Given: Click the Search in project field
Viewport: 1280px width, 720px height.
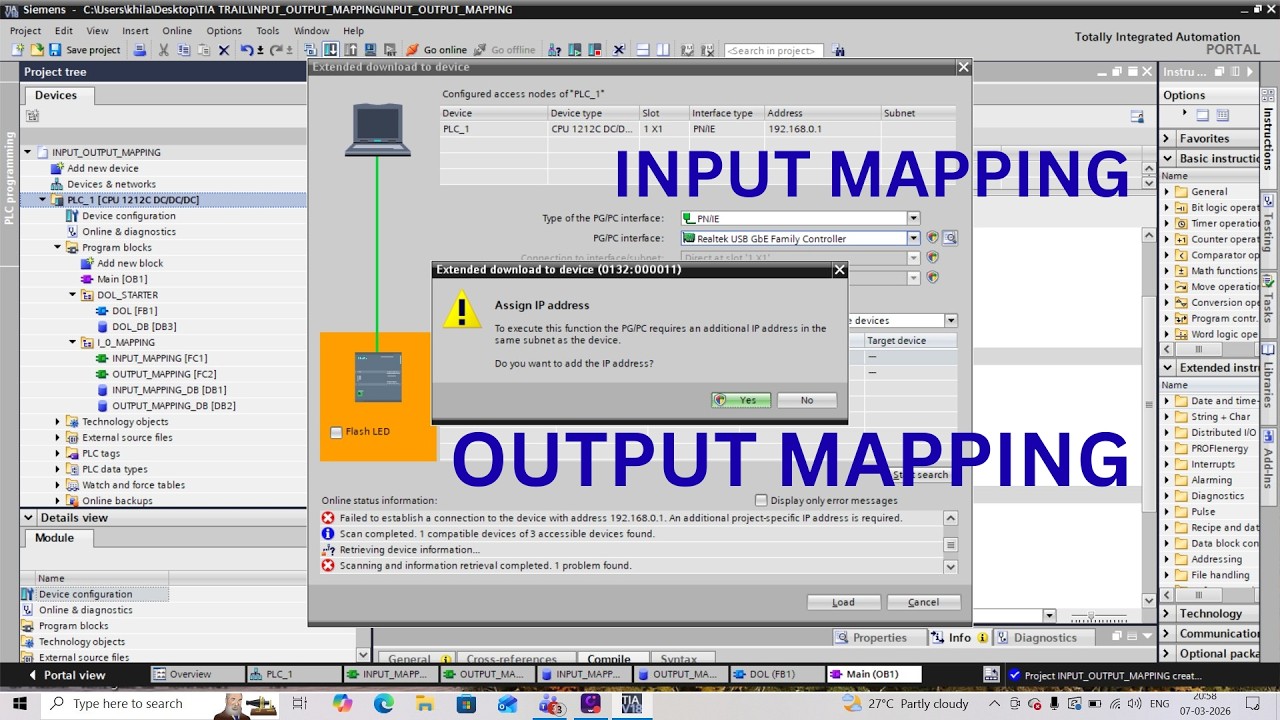Looking at the screenshot, I should point(774,50).
